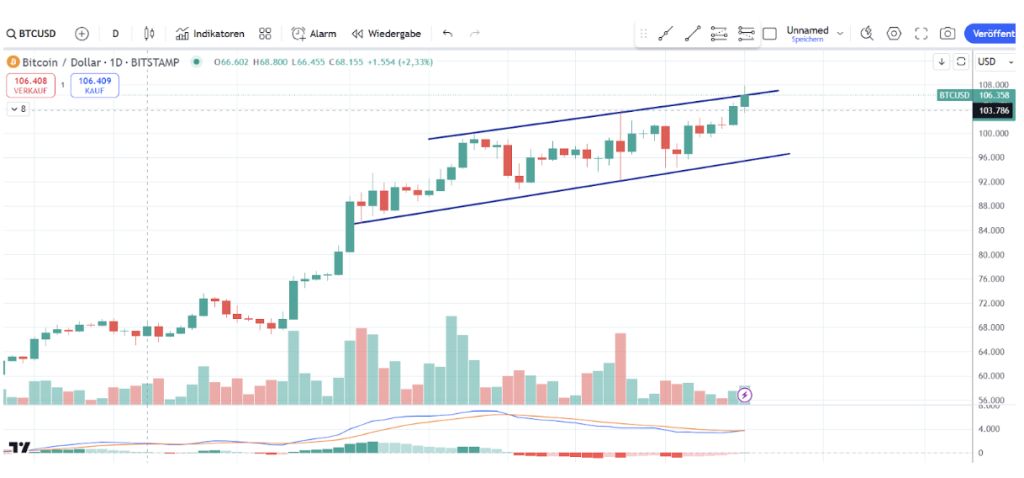1024x478 pixels.
Task: Toggle fullscreen mode
Action: click(921, 33)
